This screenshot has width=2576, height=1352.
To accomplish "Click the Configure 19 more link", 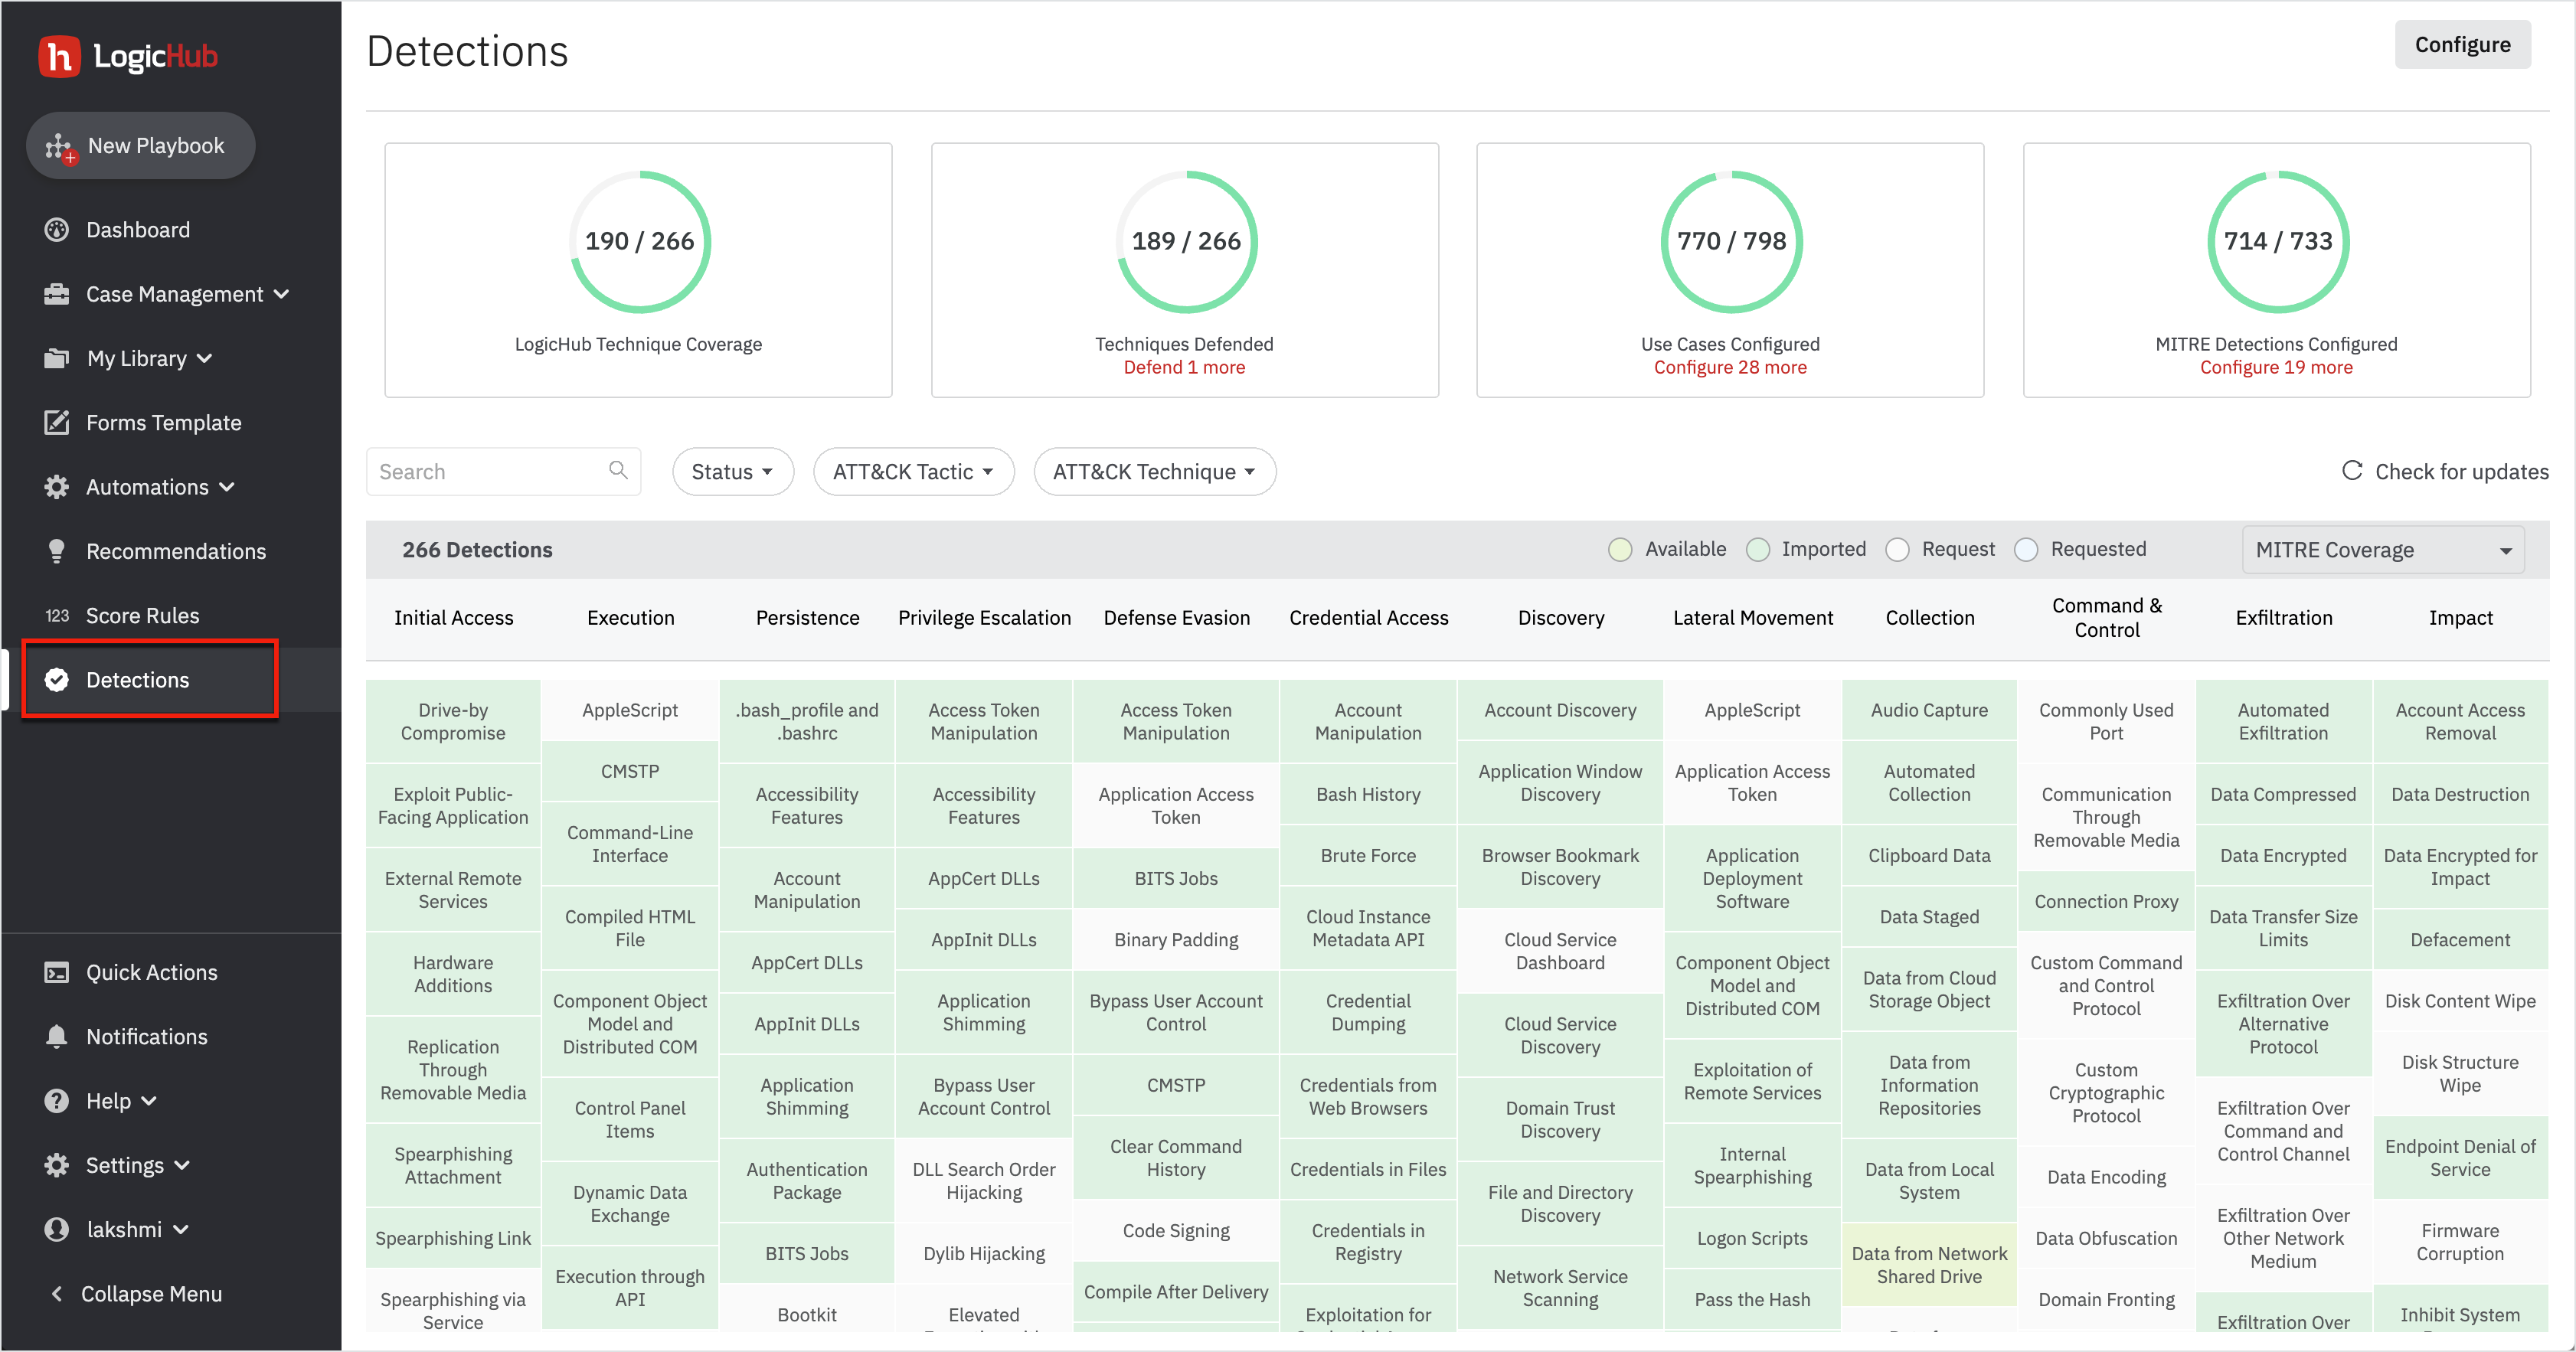I will pos(2276,367).
